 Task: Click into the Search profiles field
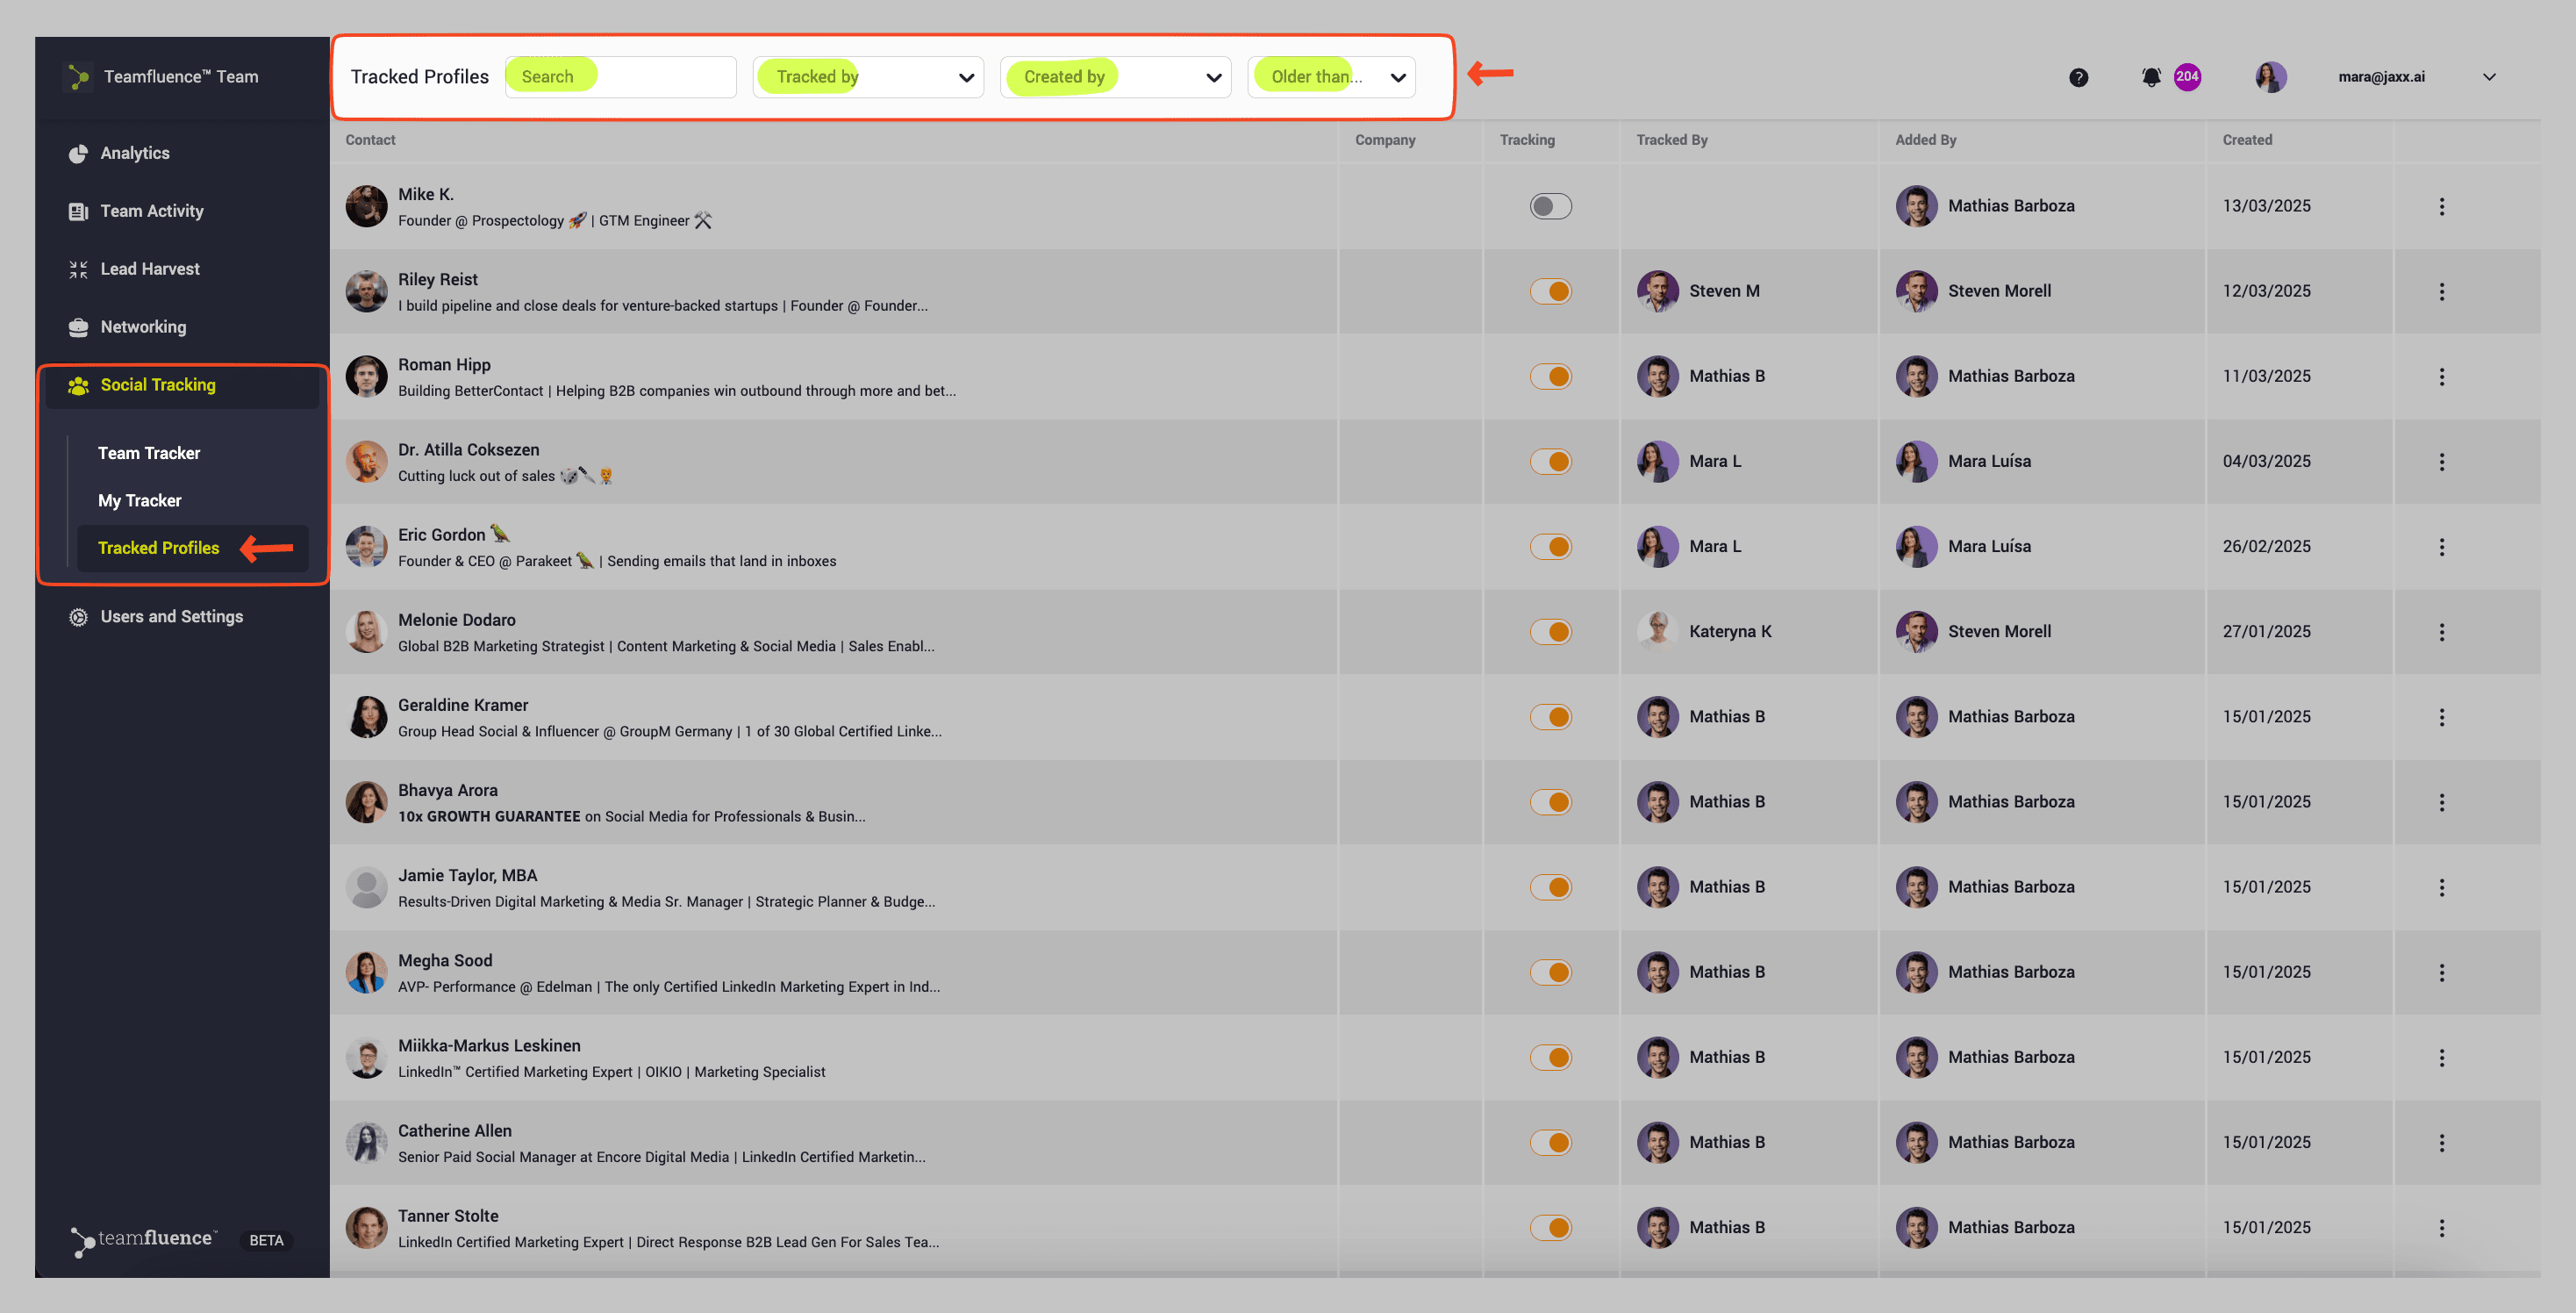click(621, 77)
